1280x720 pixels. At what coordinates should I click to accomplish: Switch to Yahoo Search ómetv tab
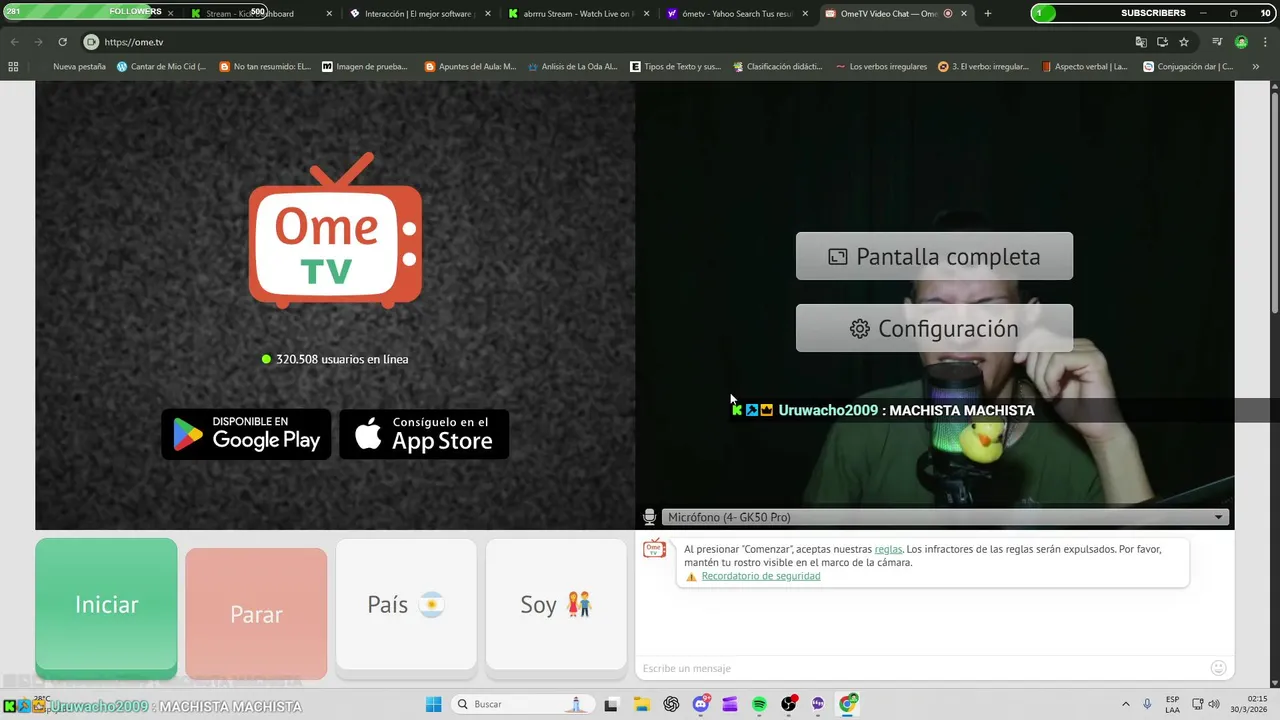737,14
